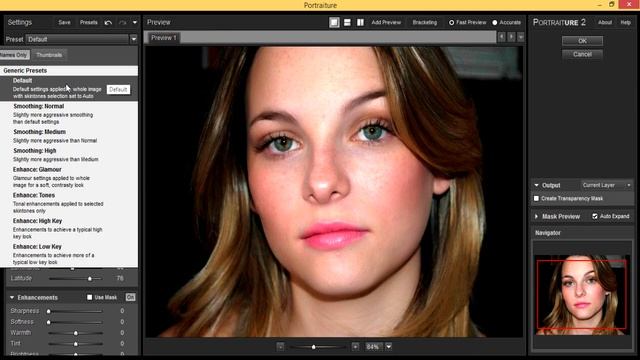
Task: Adjust the Tint slider
Action: coord(75,344)
